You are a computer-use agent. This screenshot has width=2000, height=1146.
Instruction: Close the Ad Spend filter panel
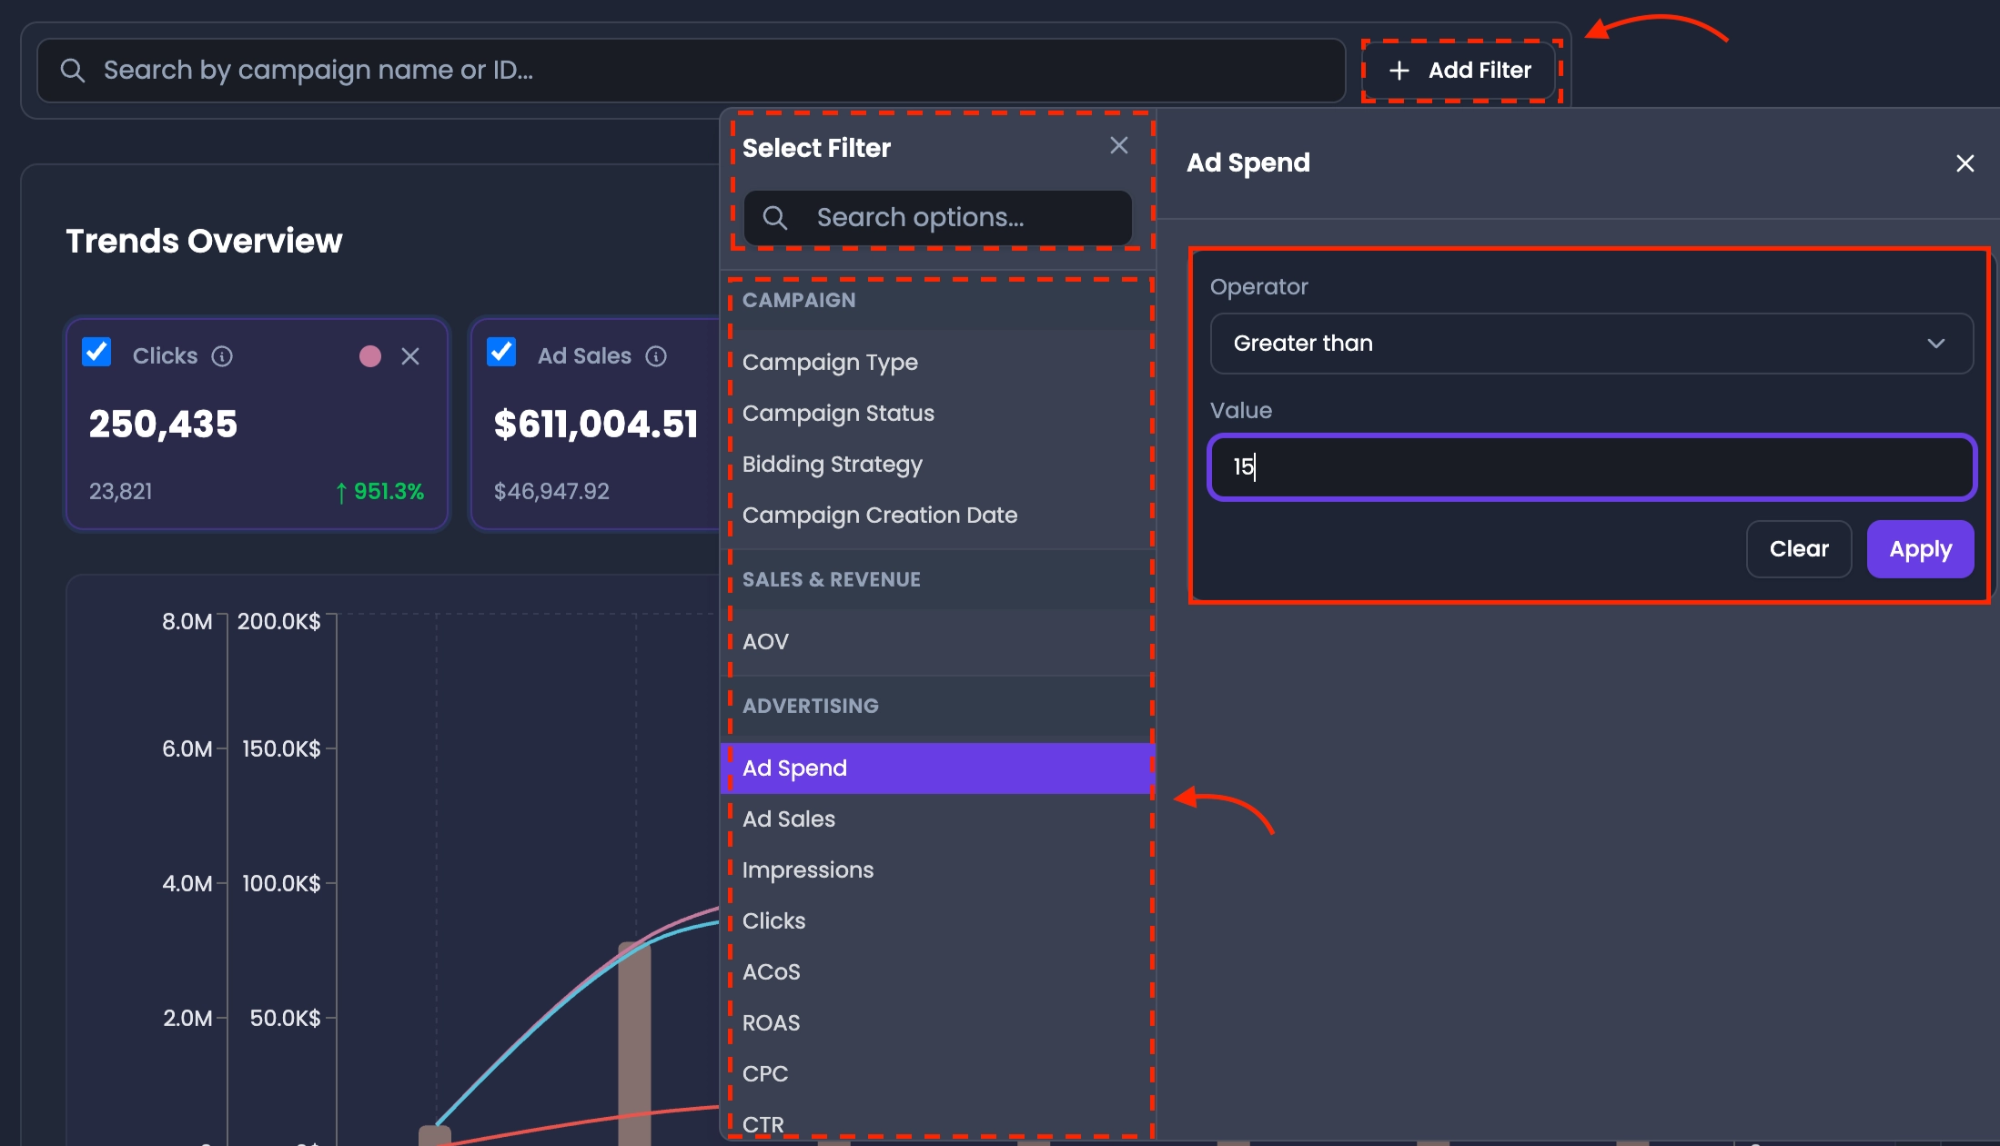1965,163
